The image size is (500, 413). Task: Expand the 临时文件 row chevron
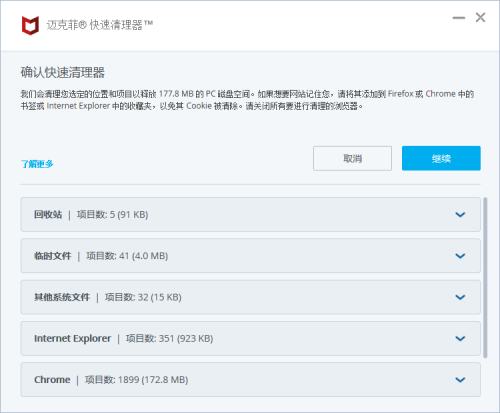tap(460, 256)
